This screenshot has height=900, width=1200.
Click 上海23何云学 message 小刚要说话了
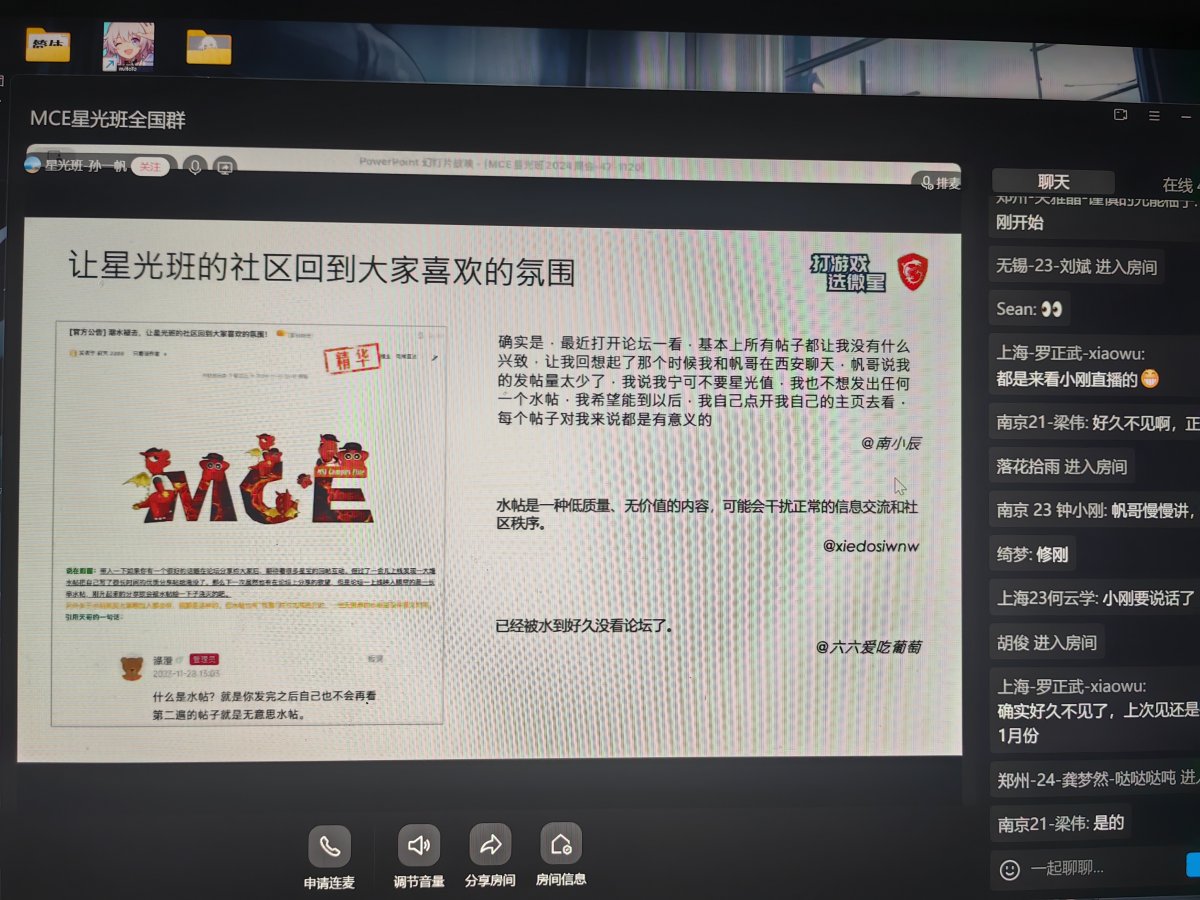click(1094, 598)
